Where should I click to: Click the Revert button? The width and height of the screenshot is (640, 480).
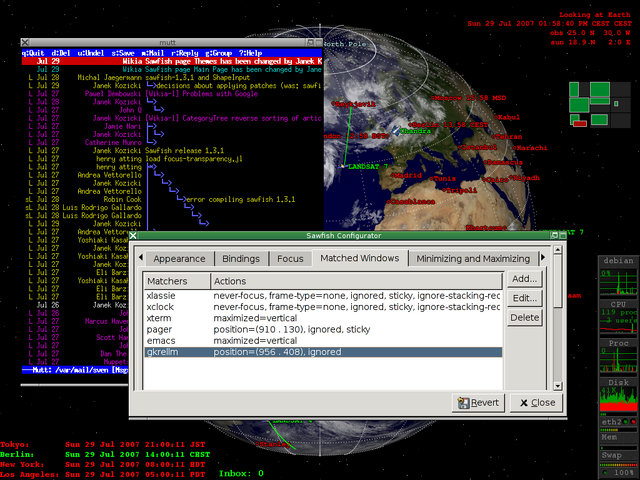point(478,403)
